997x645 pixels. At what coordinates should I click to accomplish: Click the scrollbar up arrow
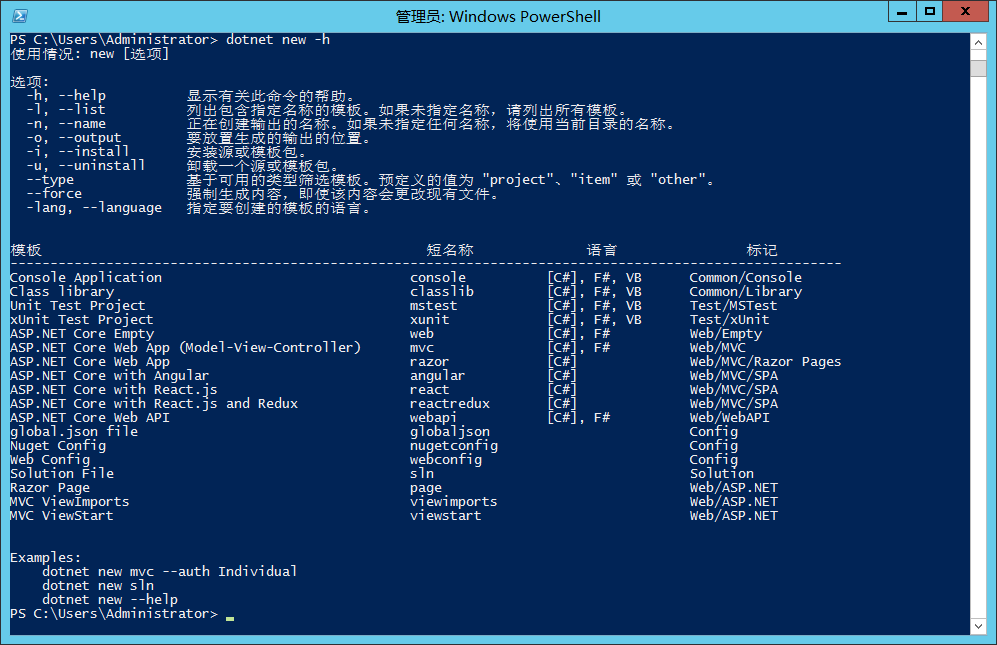(978, 43)
